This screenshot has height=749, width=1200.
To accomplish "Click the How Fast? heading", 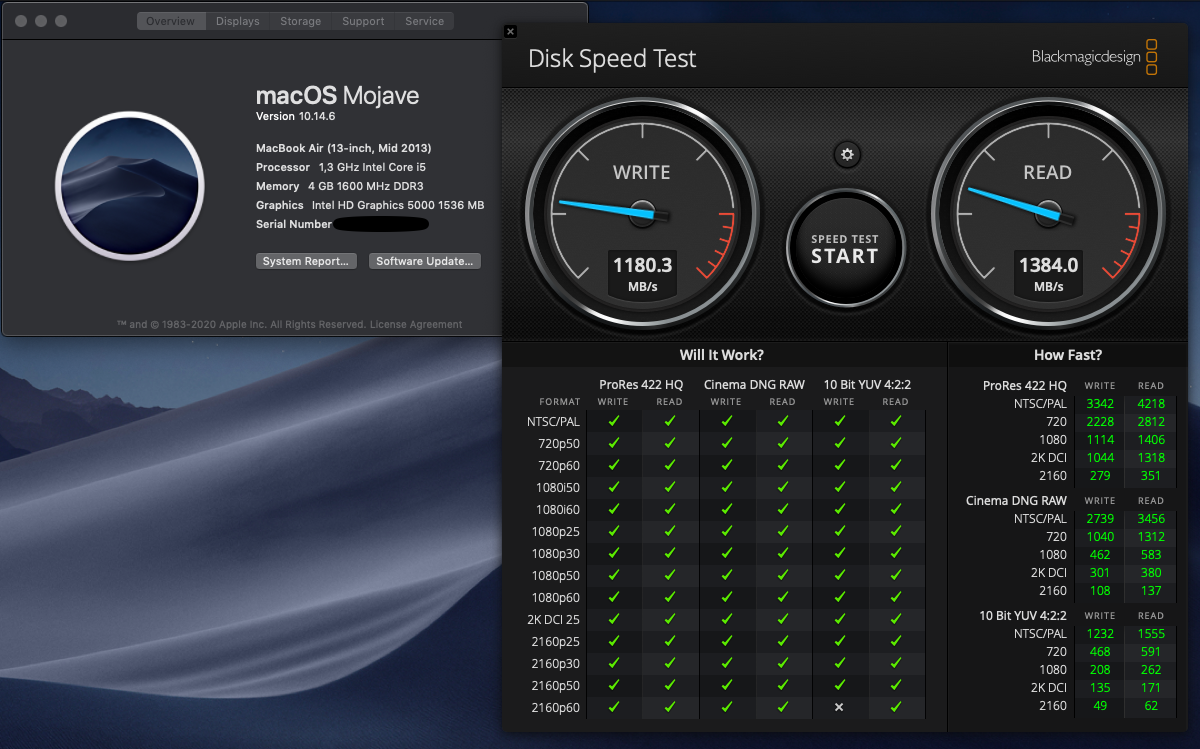I will click(x=1068, y=355).
